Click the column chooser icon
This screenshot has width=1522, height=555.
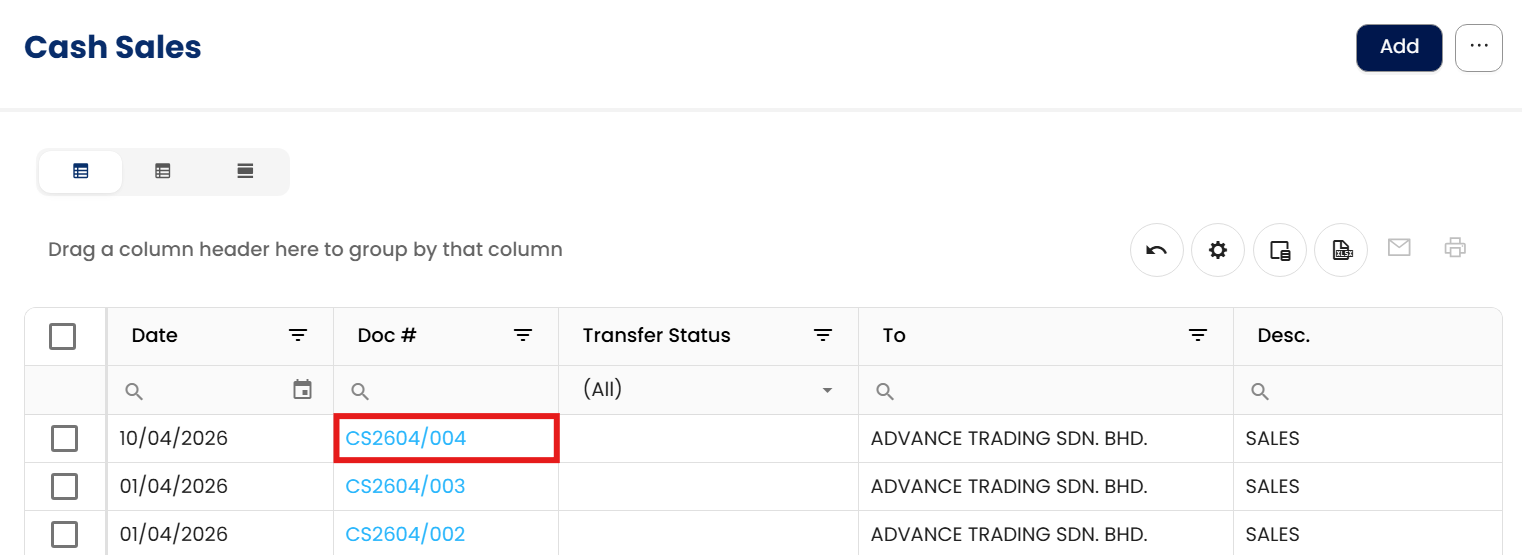tap(1280, 250)
